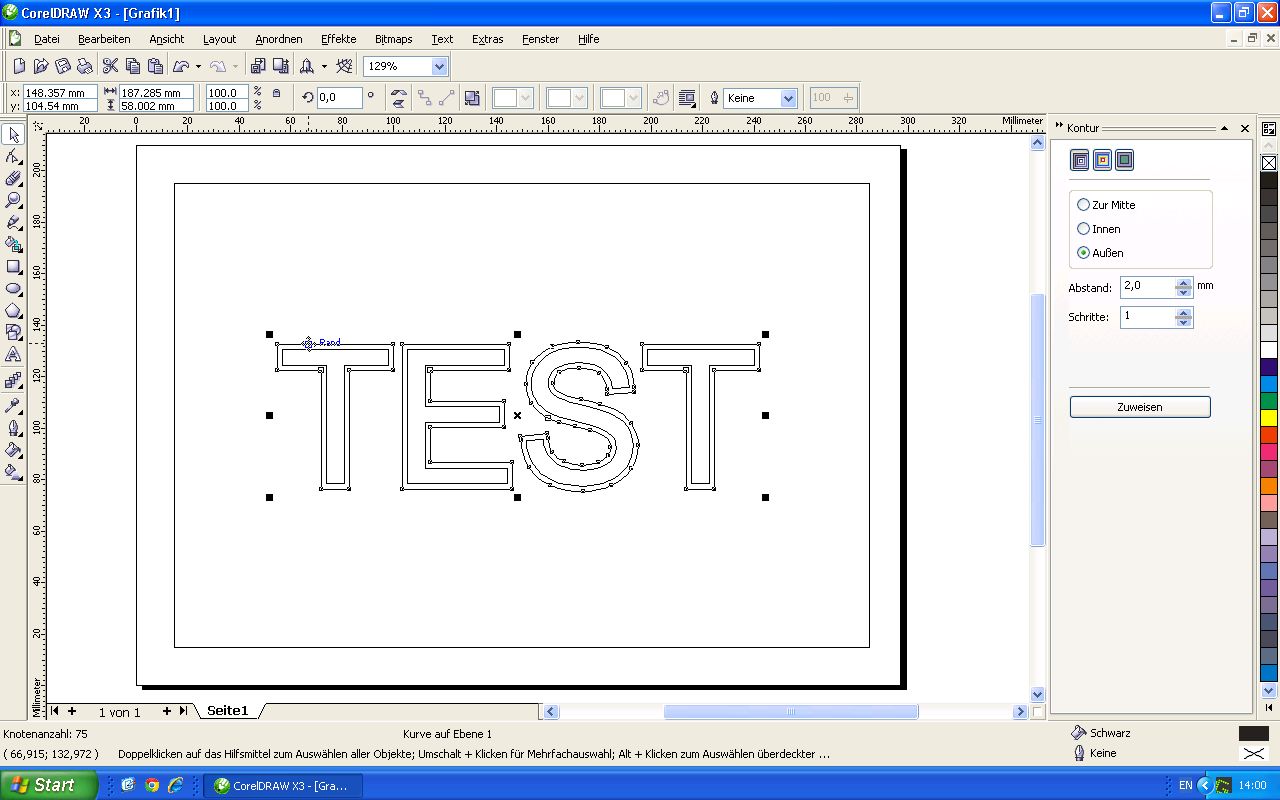Viewport: 1280px width, 800px height.
Task: Click the Import toolbar icon
Action: pos(258,66)
